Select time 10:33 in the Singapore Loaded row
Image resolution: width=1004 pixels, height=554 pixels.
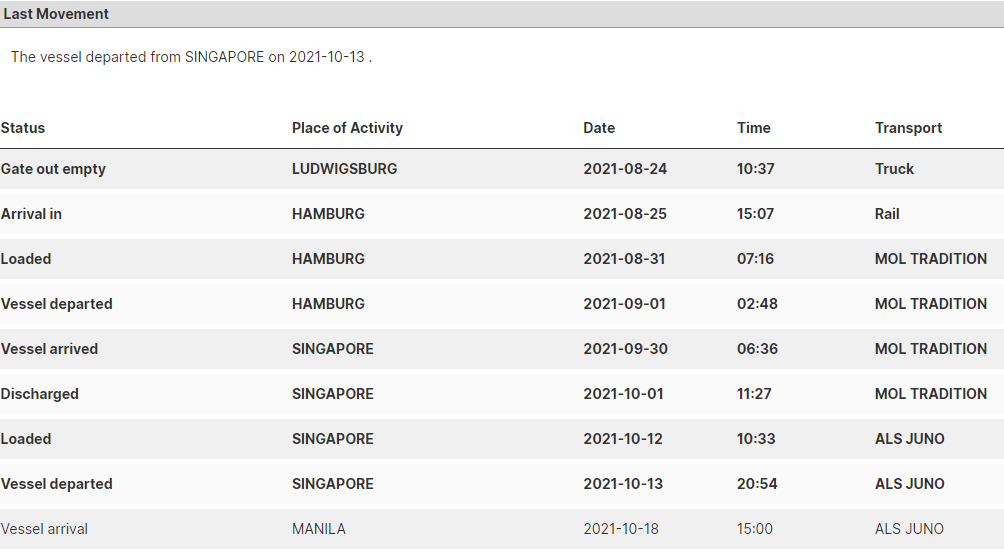coord(756,439)
